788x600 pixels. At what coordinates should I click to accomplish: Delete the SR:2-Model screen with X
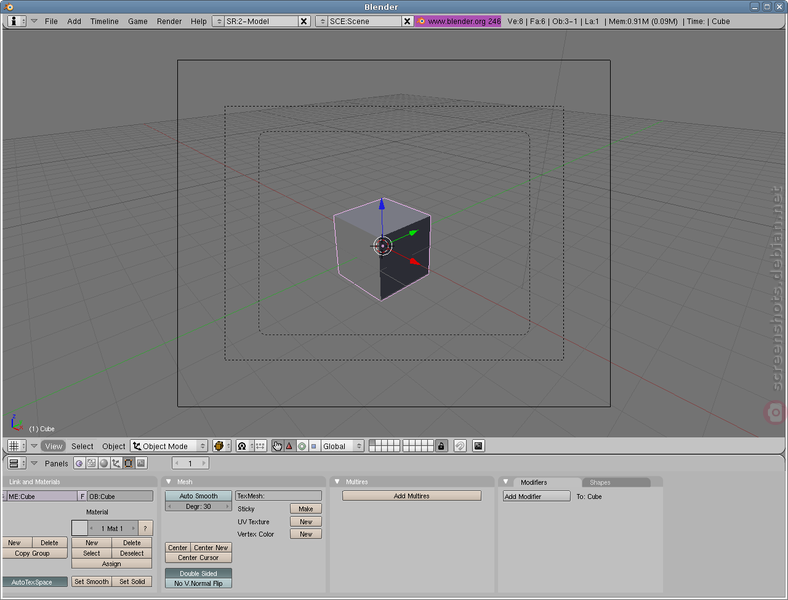(304, 21)
